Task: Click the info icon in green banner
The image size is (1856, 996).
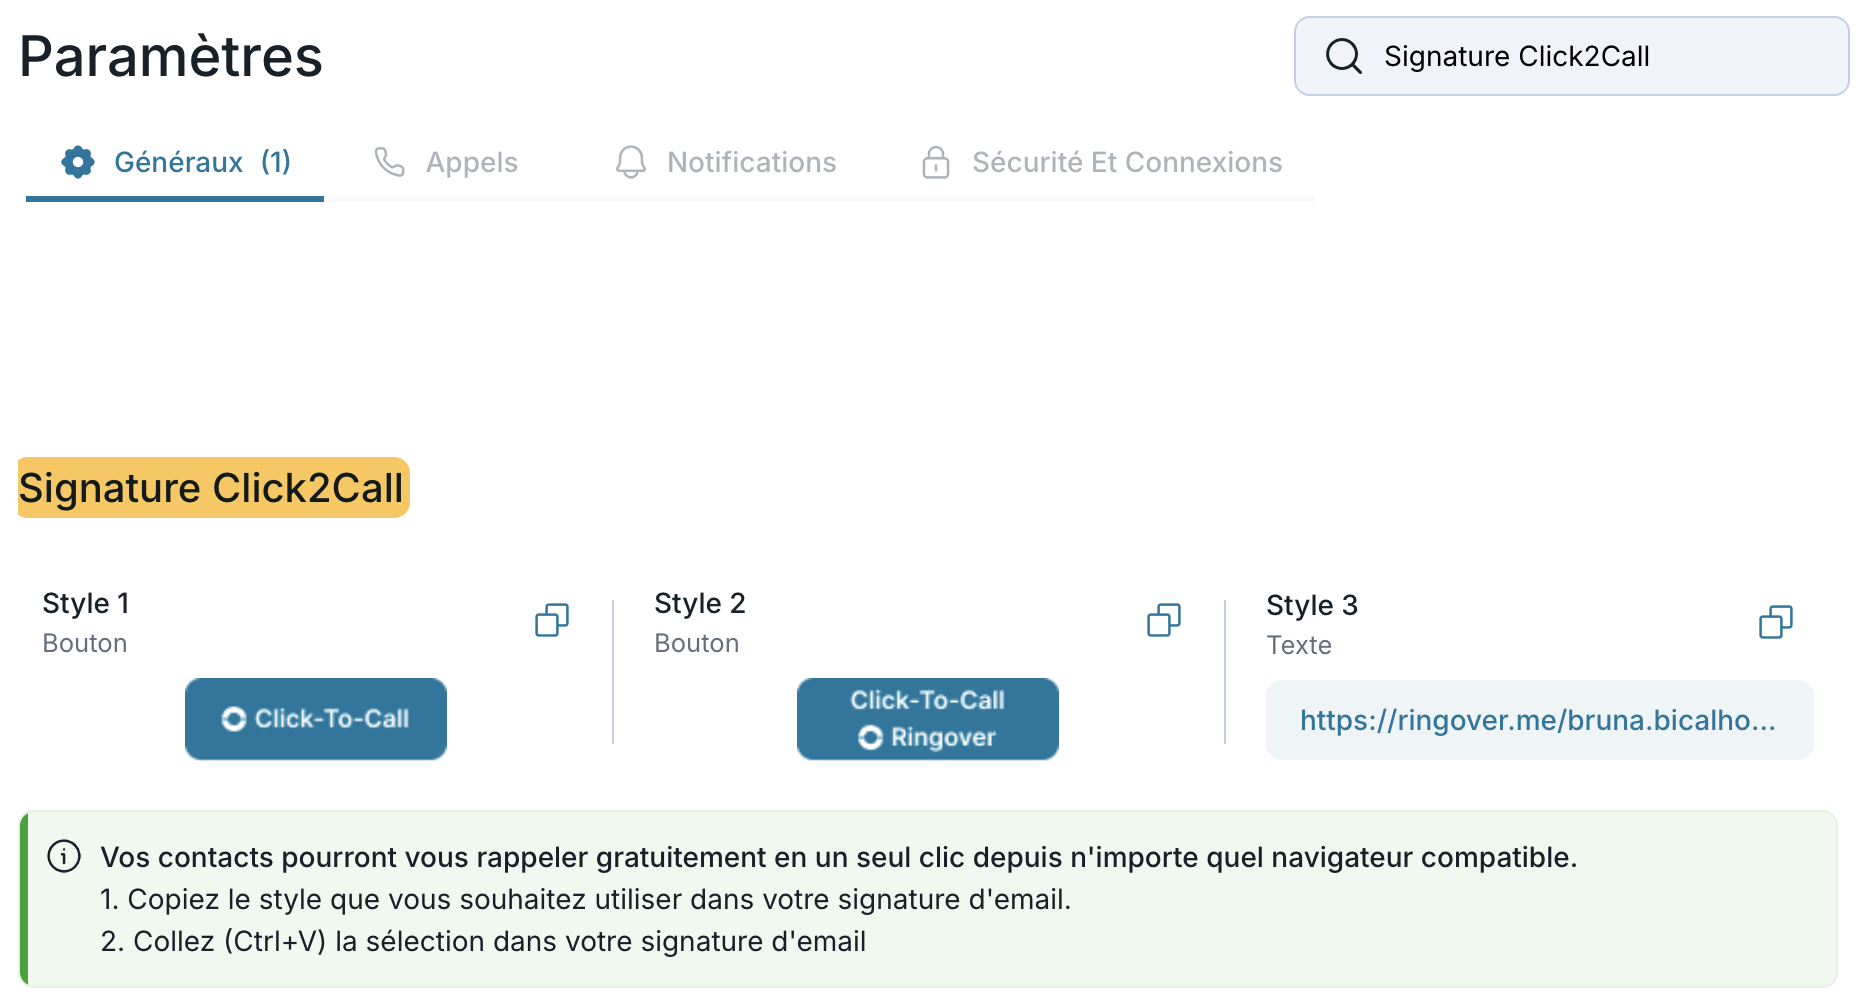Action: 64,857
